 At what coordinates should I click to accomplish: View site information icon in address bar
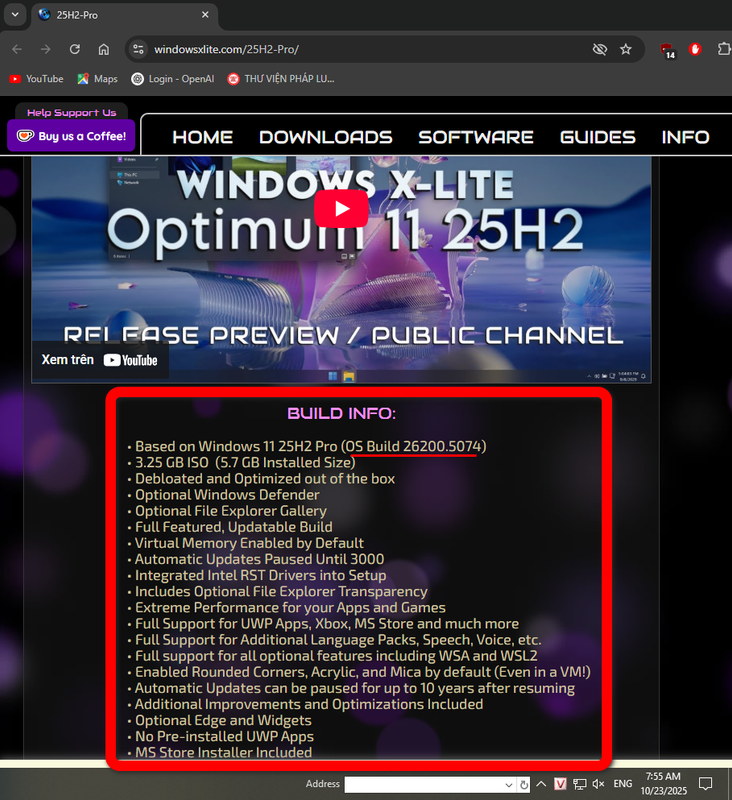(138, 49)
